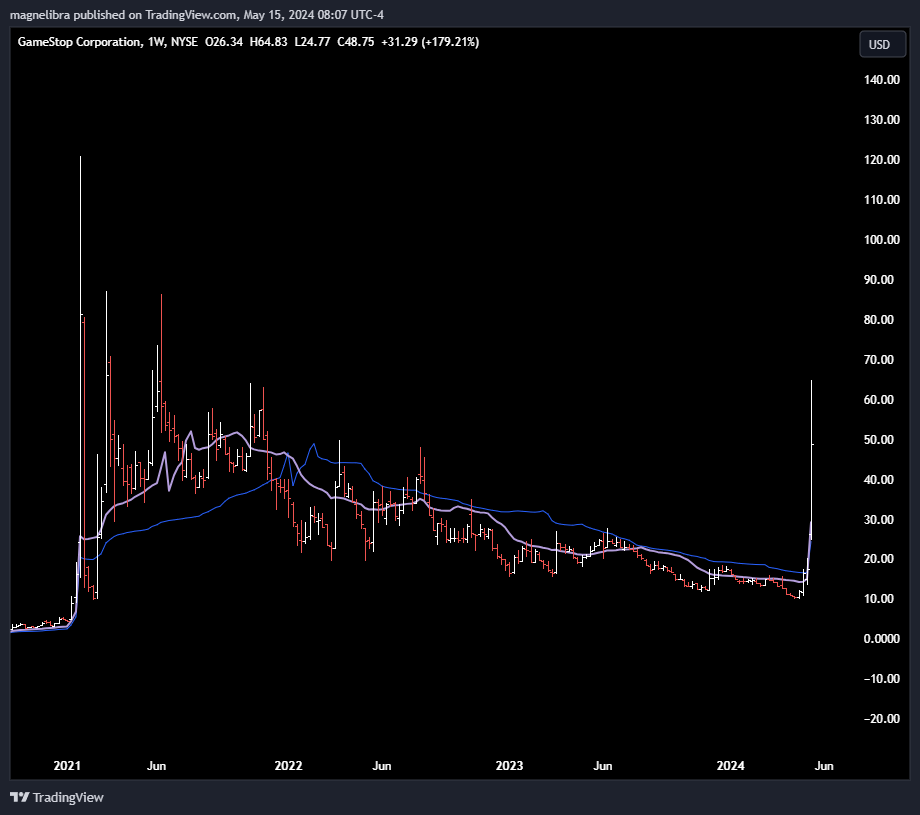Screen dimensions: 920x815
Task: Click the high value H64.83
Action: pos(269,42)
